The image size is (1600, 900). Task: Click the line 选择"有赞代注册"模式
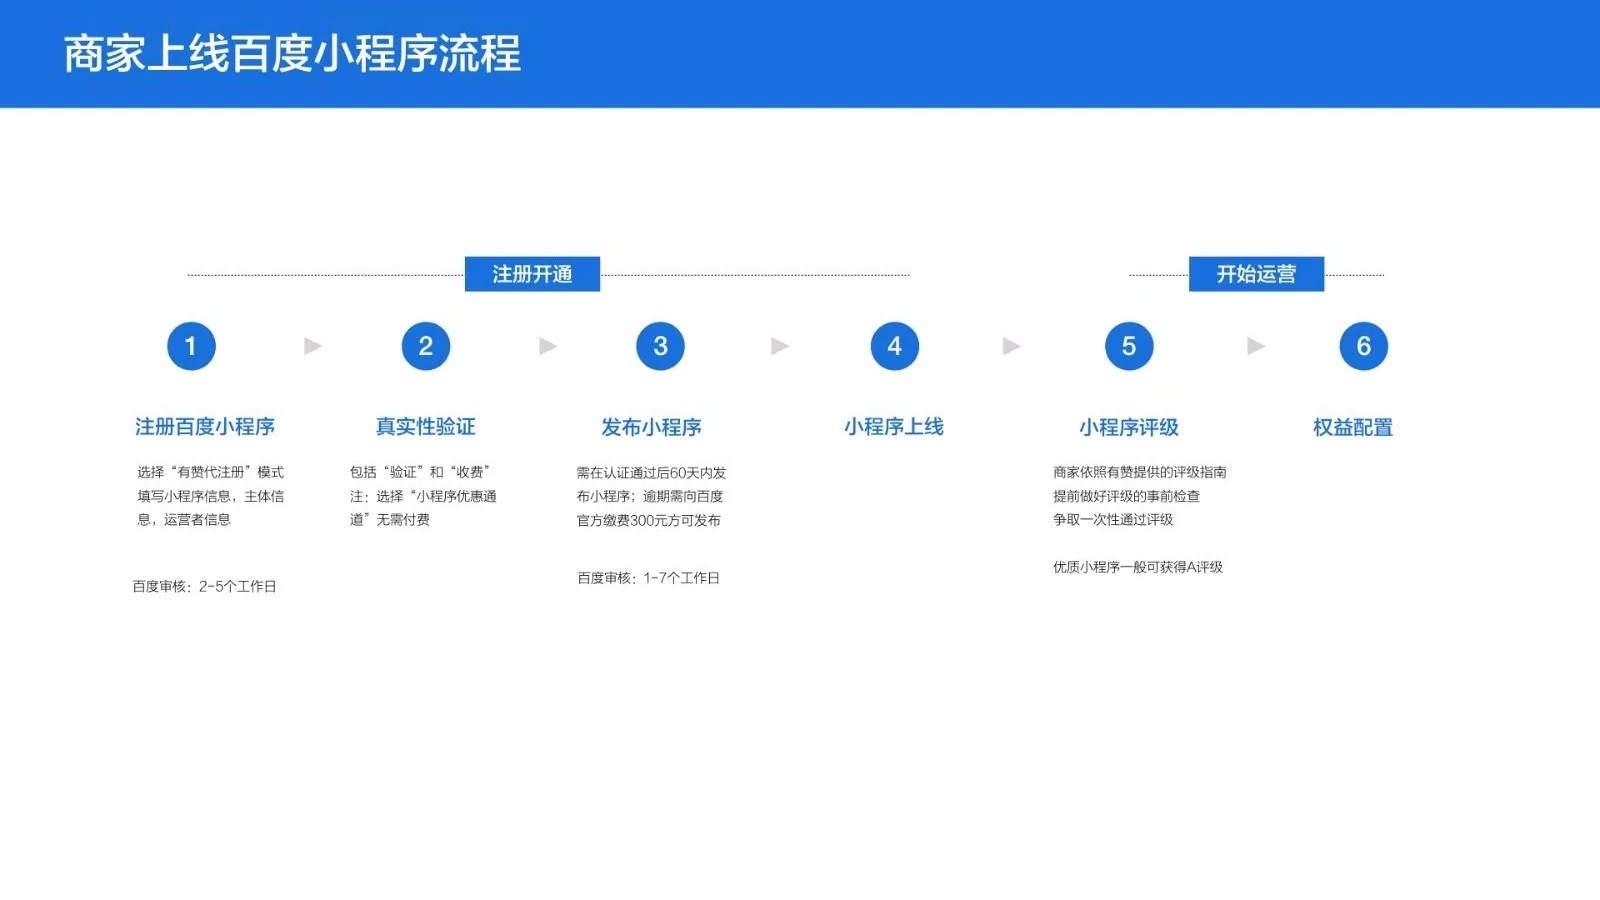[211, 472]
